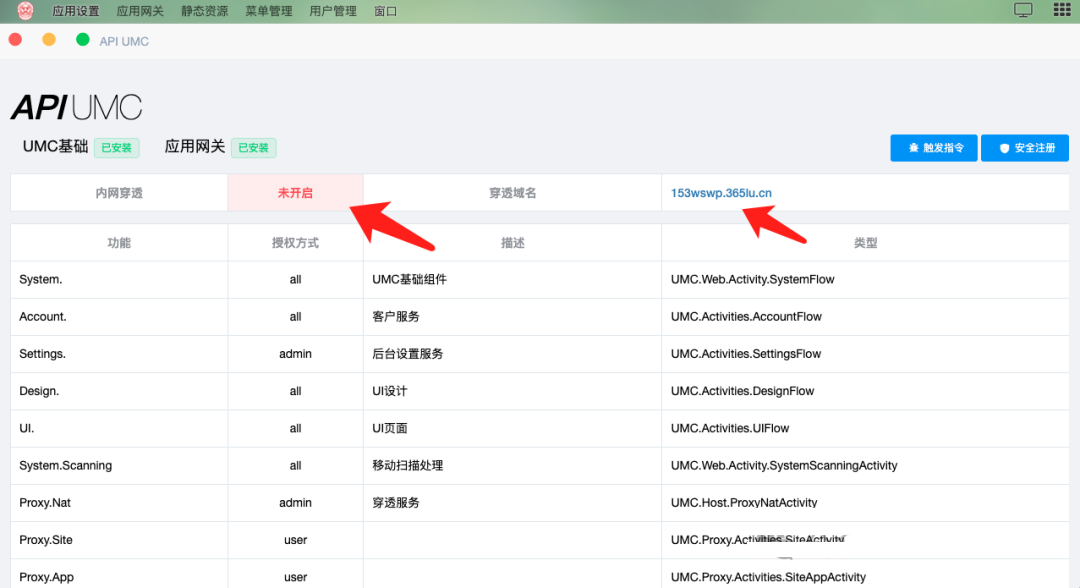Click the 已安装 badge beside UMC基础
The height and width of the screenshot is (588, 1080).
116,148
